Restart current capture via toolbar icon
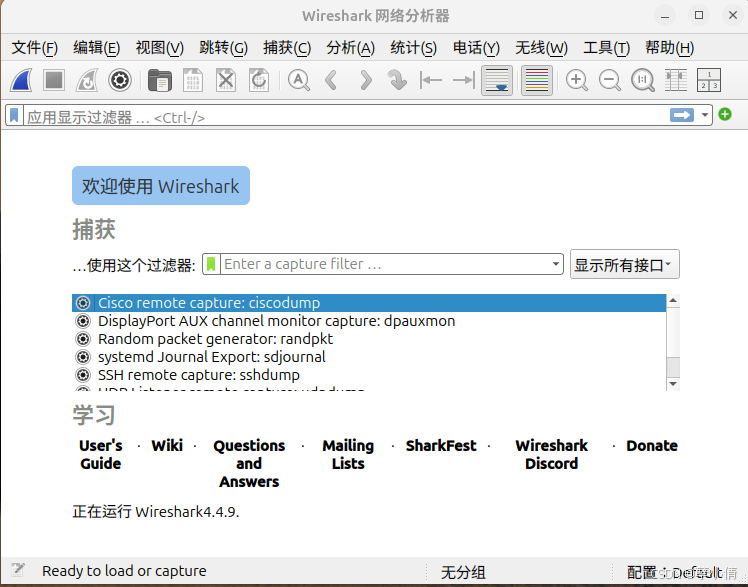 (x=87, y=80)
